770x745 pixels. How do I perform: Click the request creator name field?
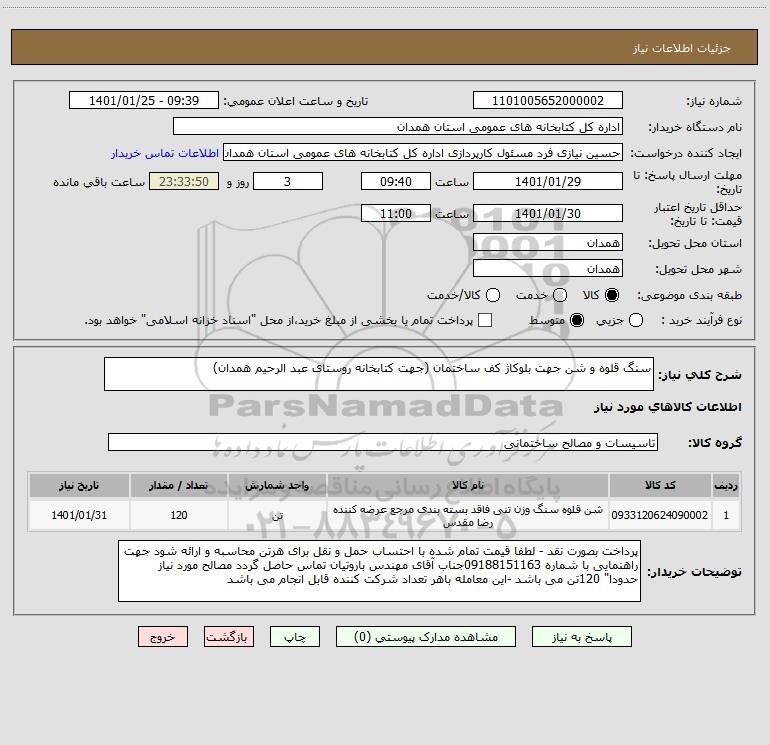423,152
